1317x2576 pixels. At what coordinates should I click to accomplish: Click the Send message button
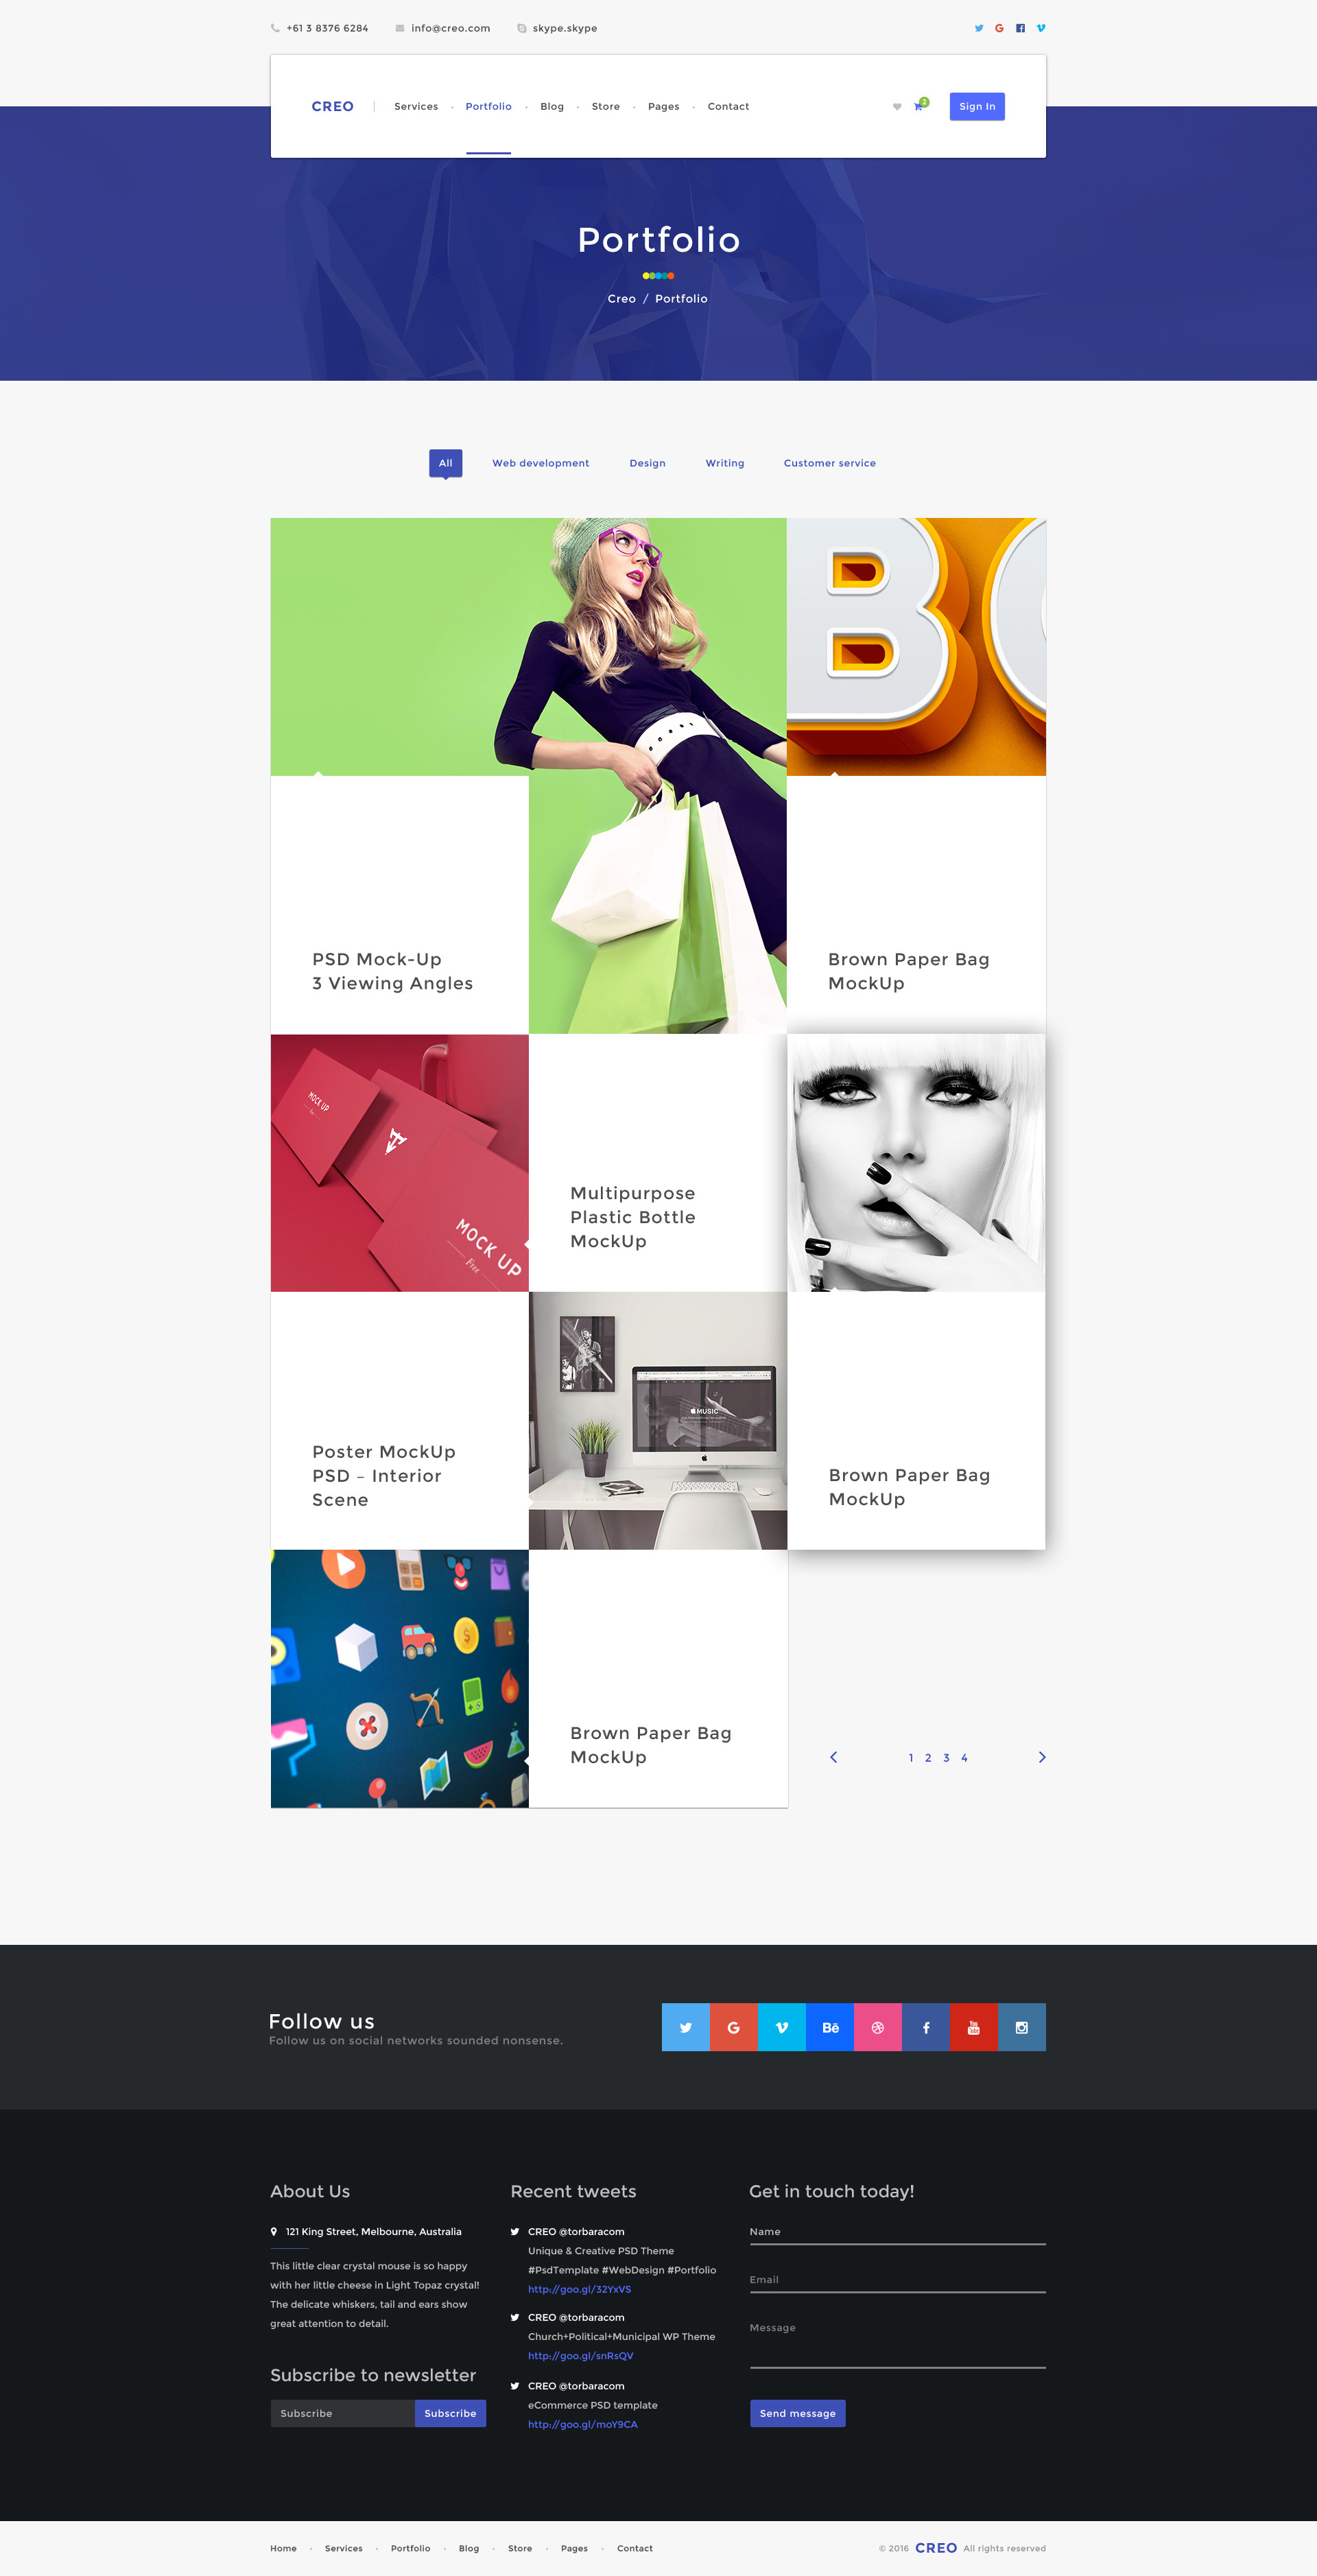[797, 2413]
